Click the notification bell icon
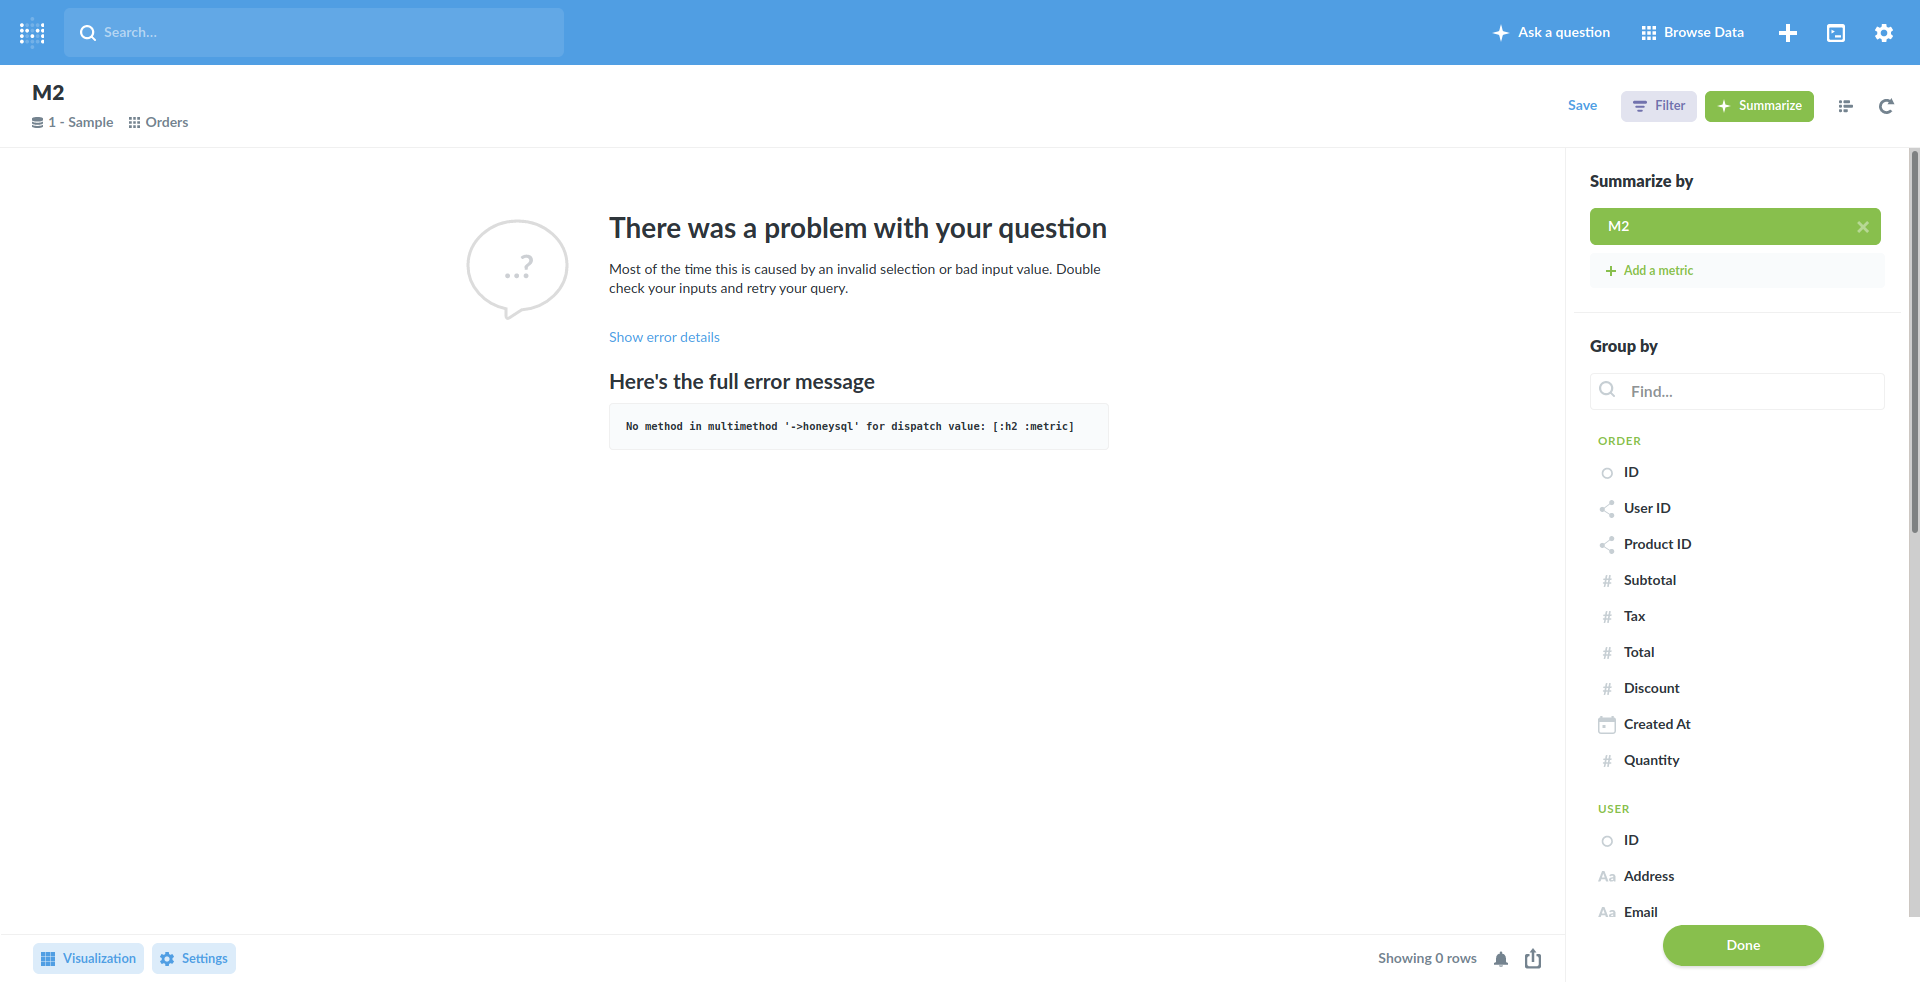Image resolution: width=1920 pixels, height=982 pixels. pyautogui.click(x=1500, y=958)
